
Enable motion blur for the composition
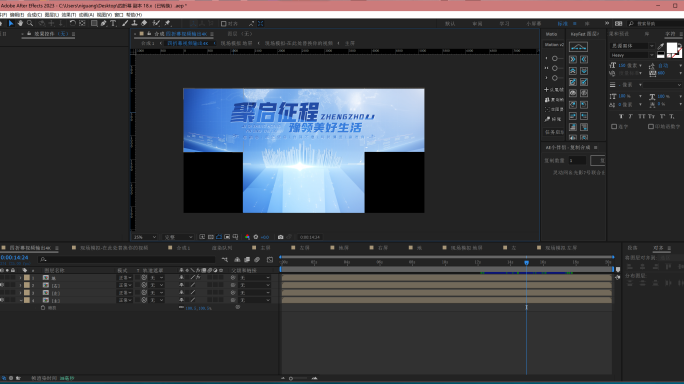(x=257, y=260)
